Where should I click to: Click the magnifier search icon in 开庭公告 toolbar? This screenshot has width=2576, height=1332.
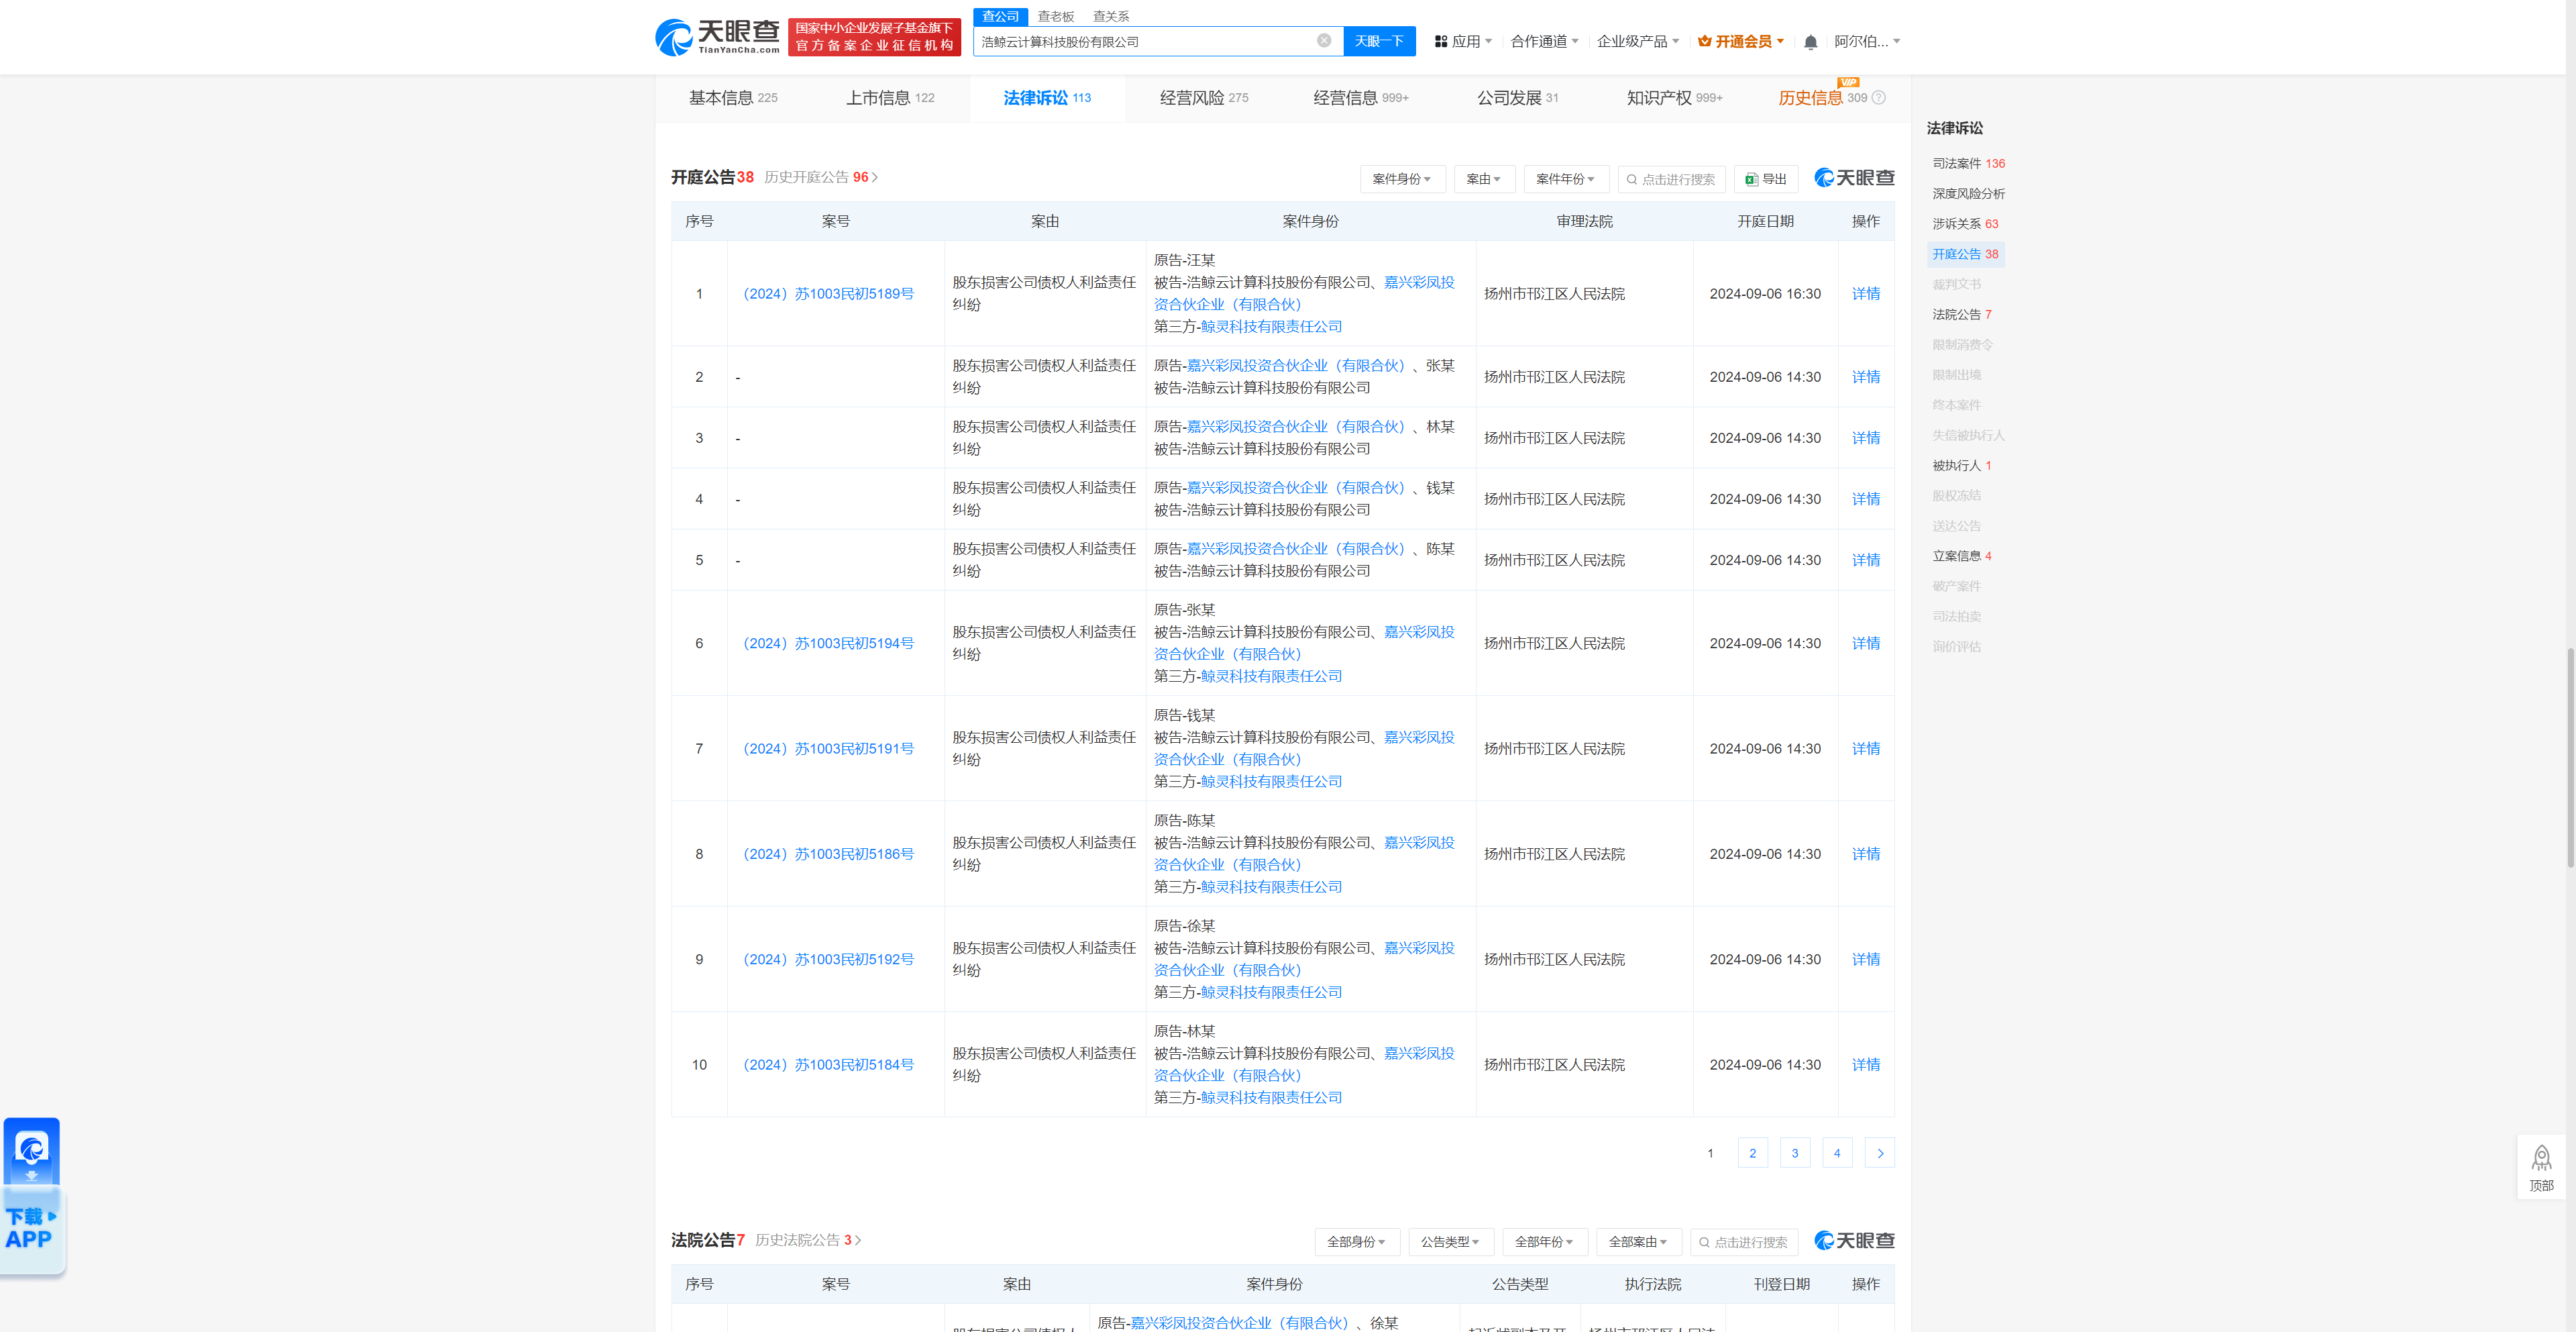pos(1632,179)
